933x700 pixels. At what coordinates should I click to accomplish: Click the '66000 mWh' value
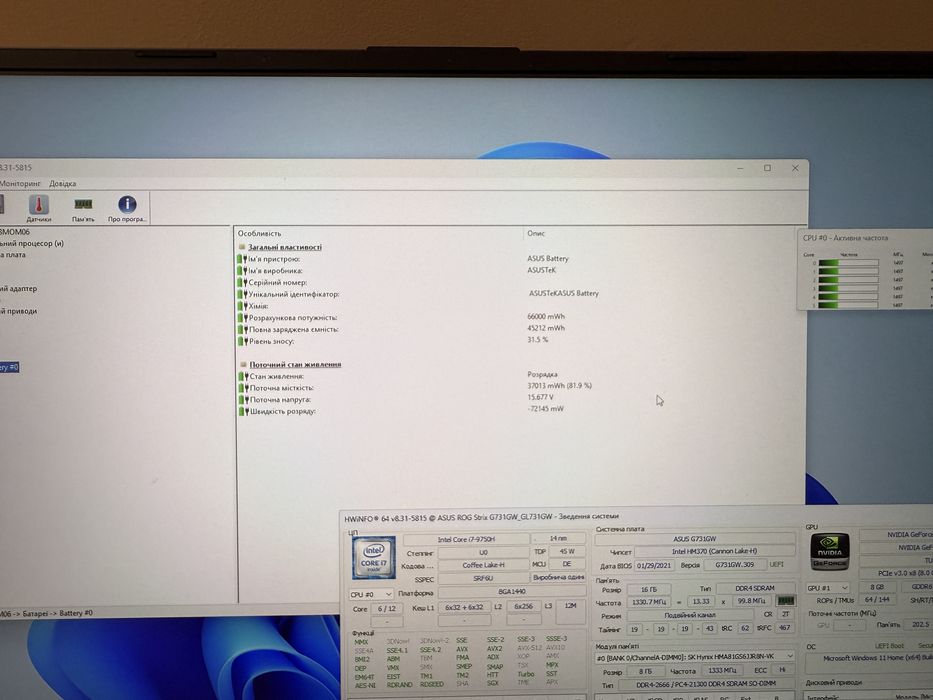tap(546, 316)
